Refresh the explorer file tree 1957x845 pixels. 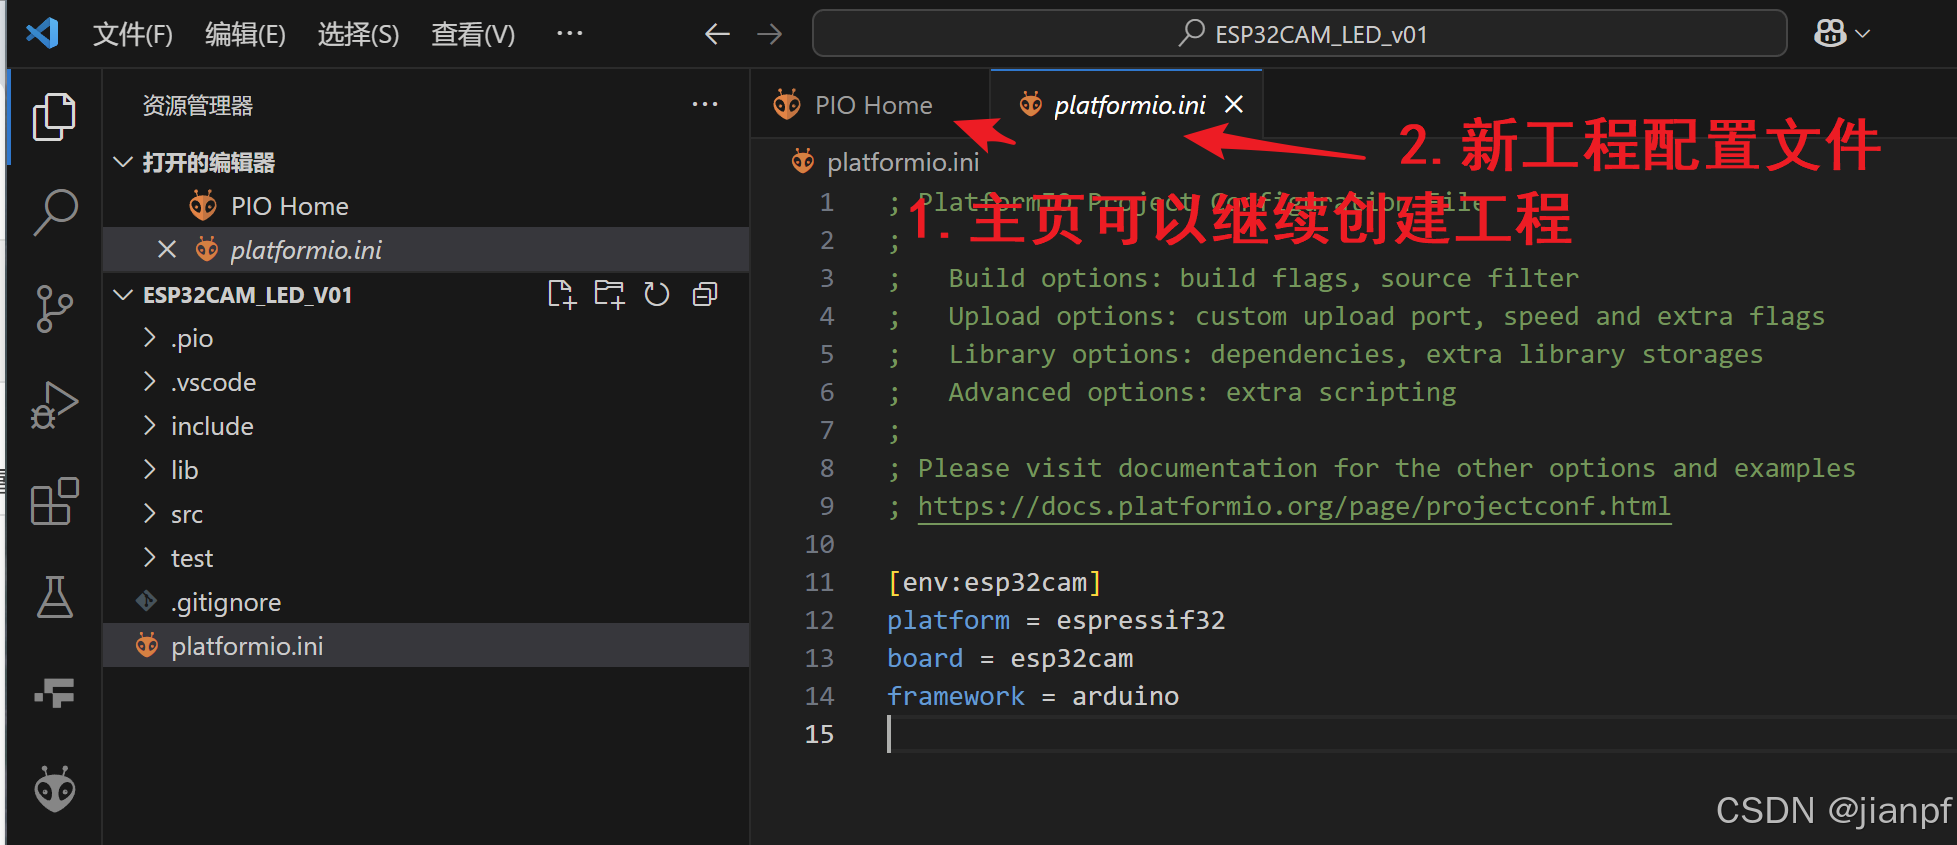[657, 295]
